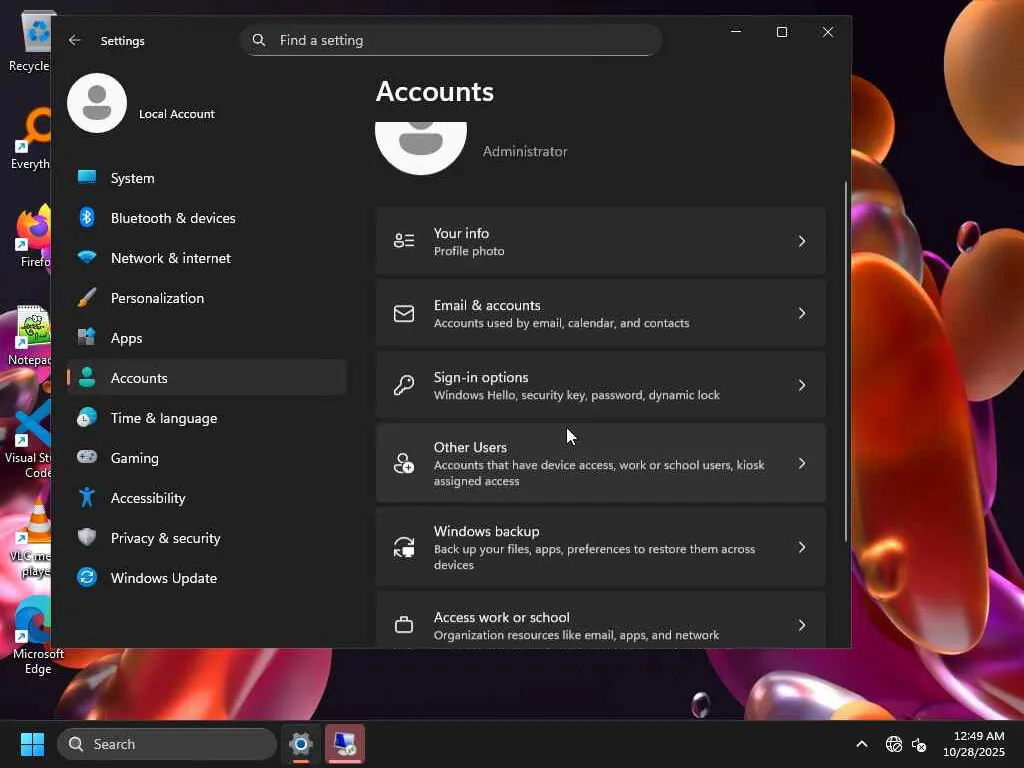Open Your info profile photo page
This screenshot has width=1024, height=768.
(x=601, y=241)
